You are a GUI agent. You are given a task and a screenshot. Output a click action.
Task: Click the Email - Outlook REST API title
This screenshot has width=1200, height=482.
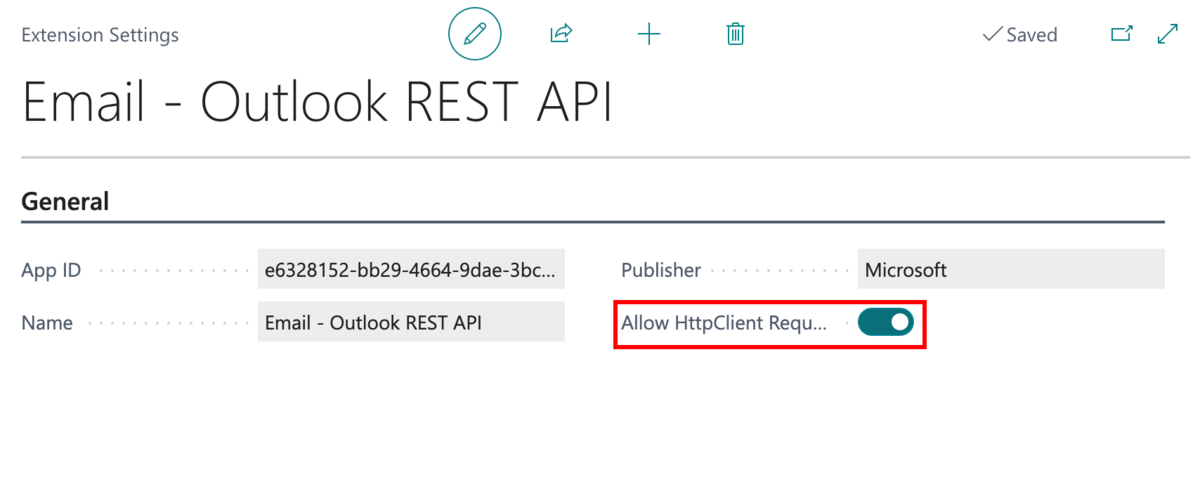point(317,102)
